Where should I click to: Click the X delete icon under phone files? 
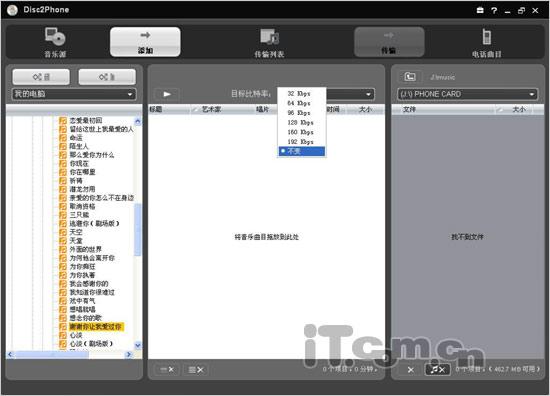point(411,369)
